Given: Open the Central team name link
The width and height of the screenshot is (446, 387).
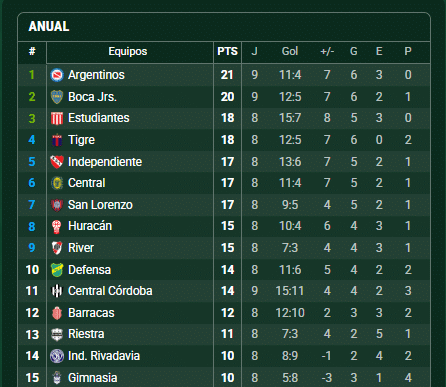Looking at the screenshot, I should [87, 183].
